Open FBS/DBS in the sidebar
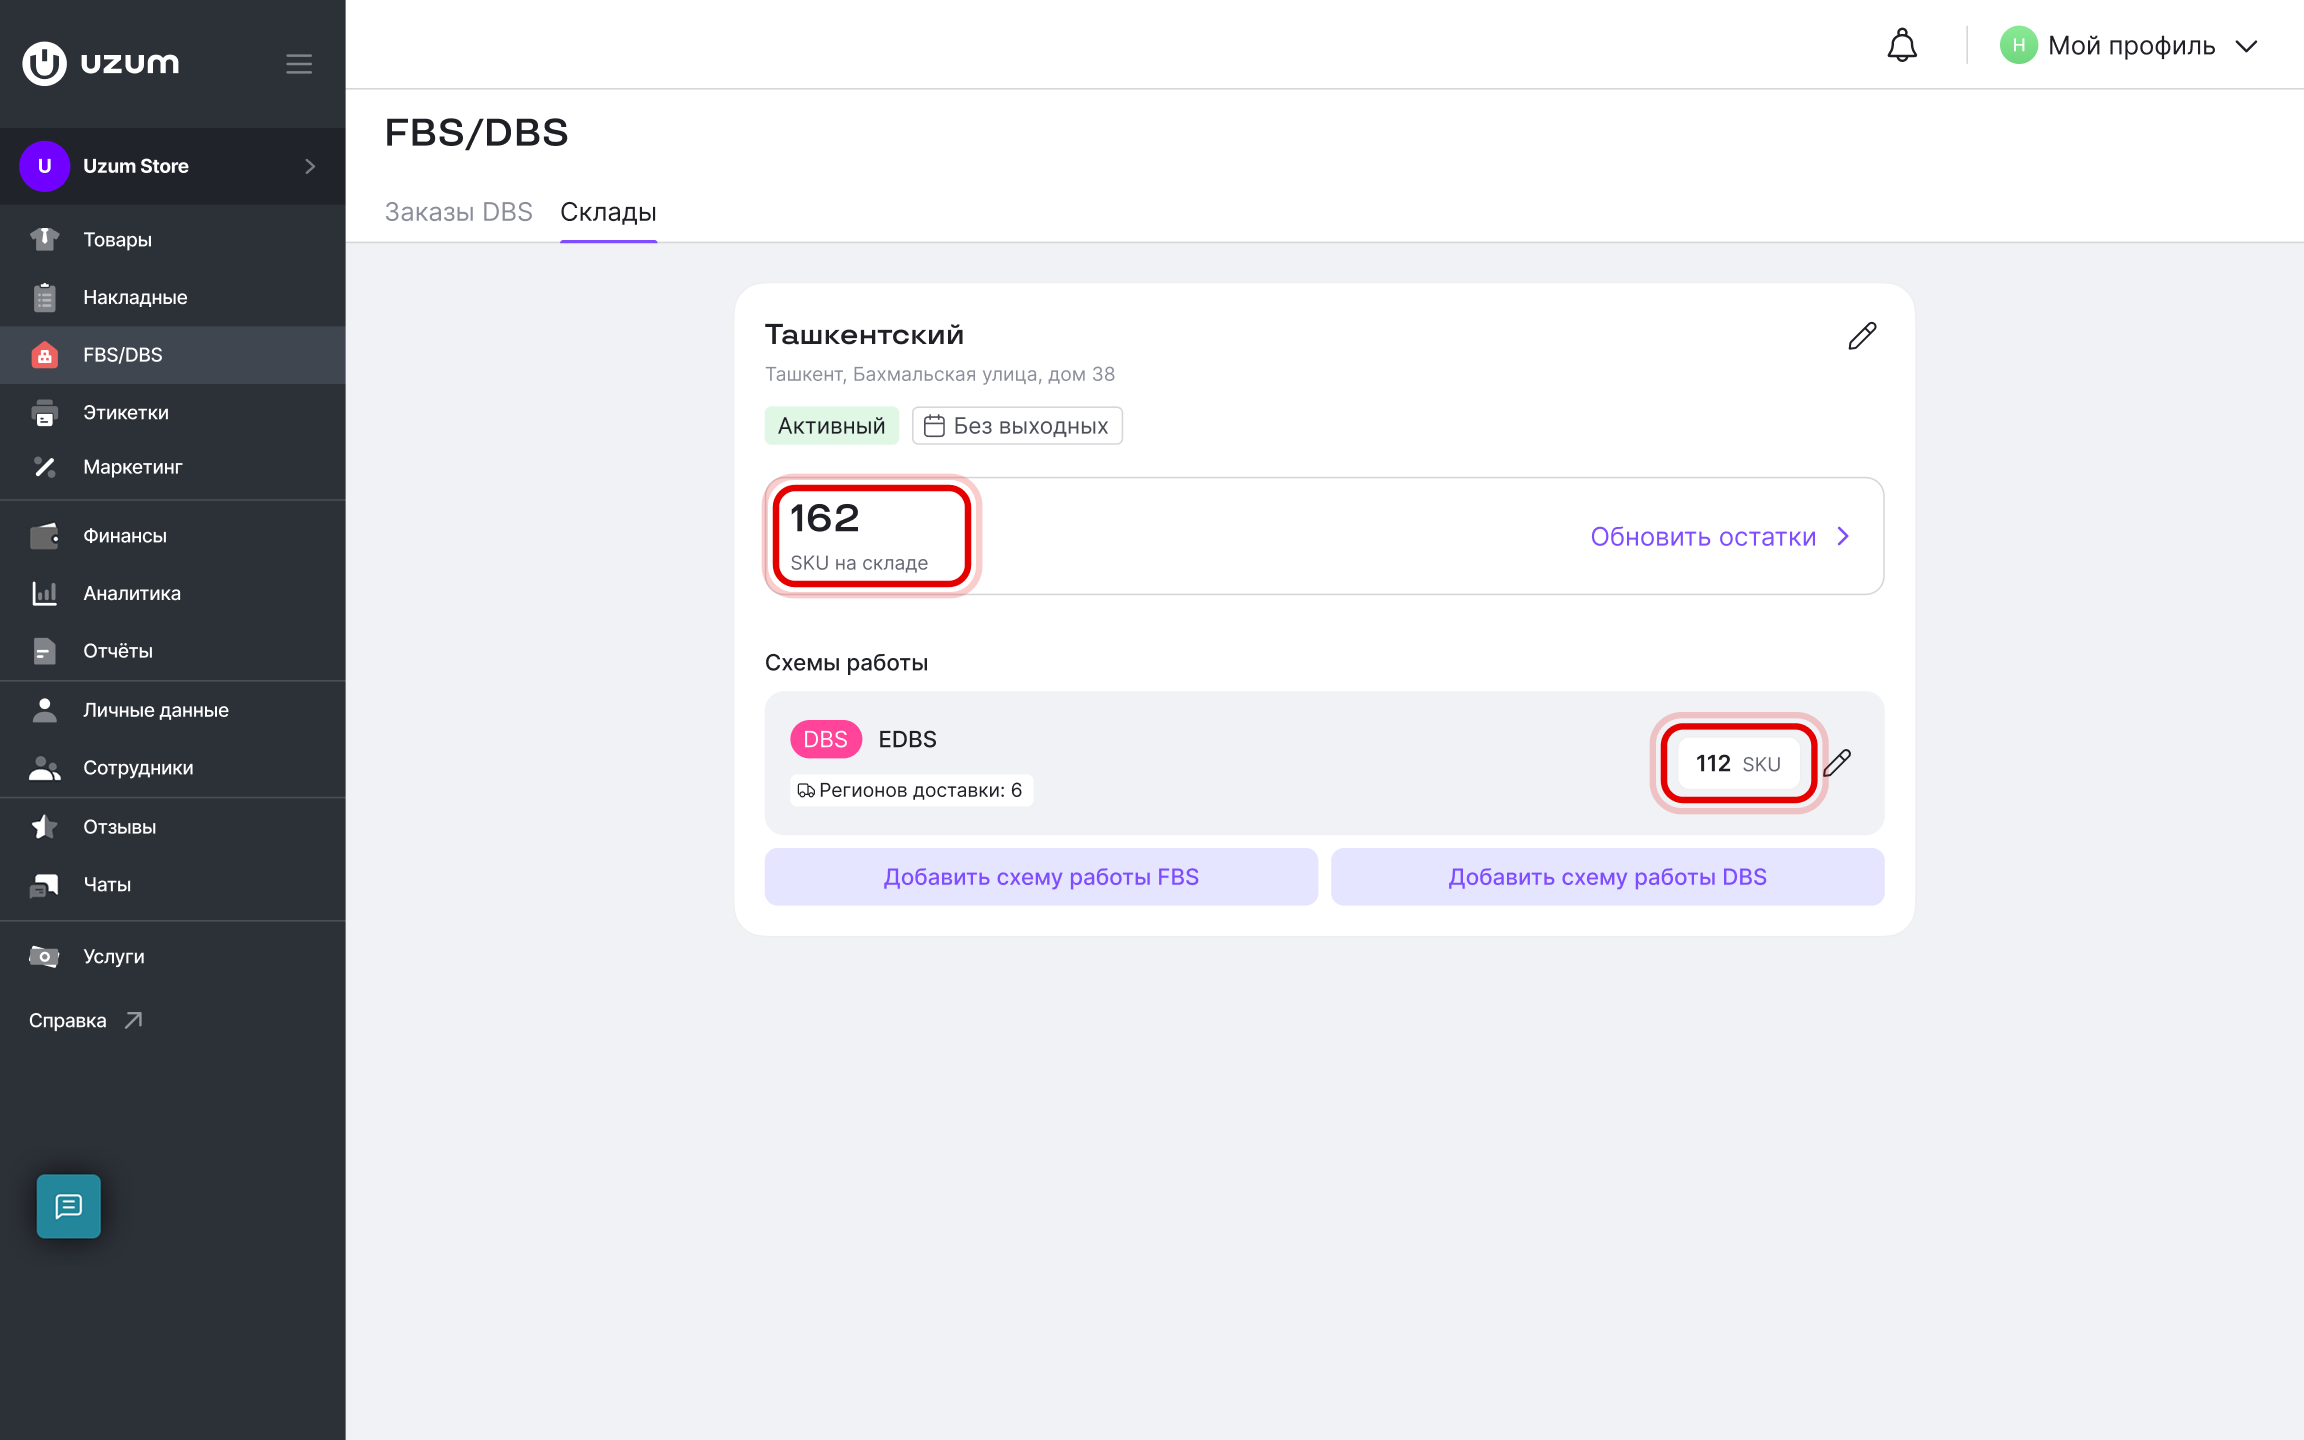 pos(173,355)
